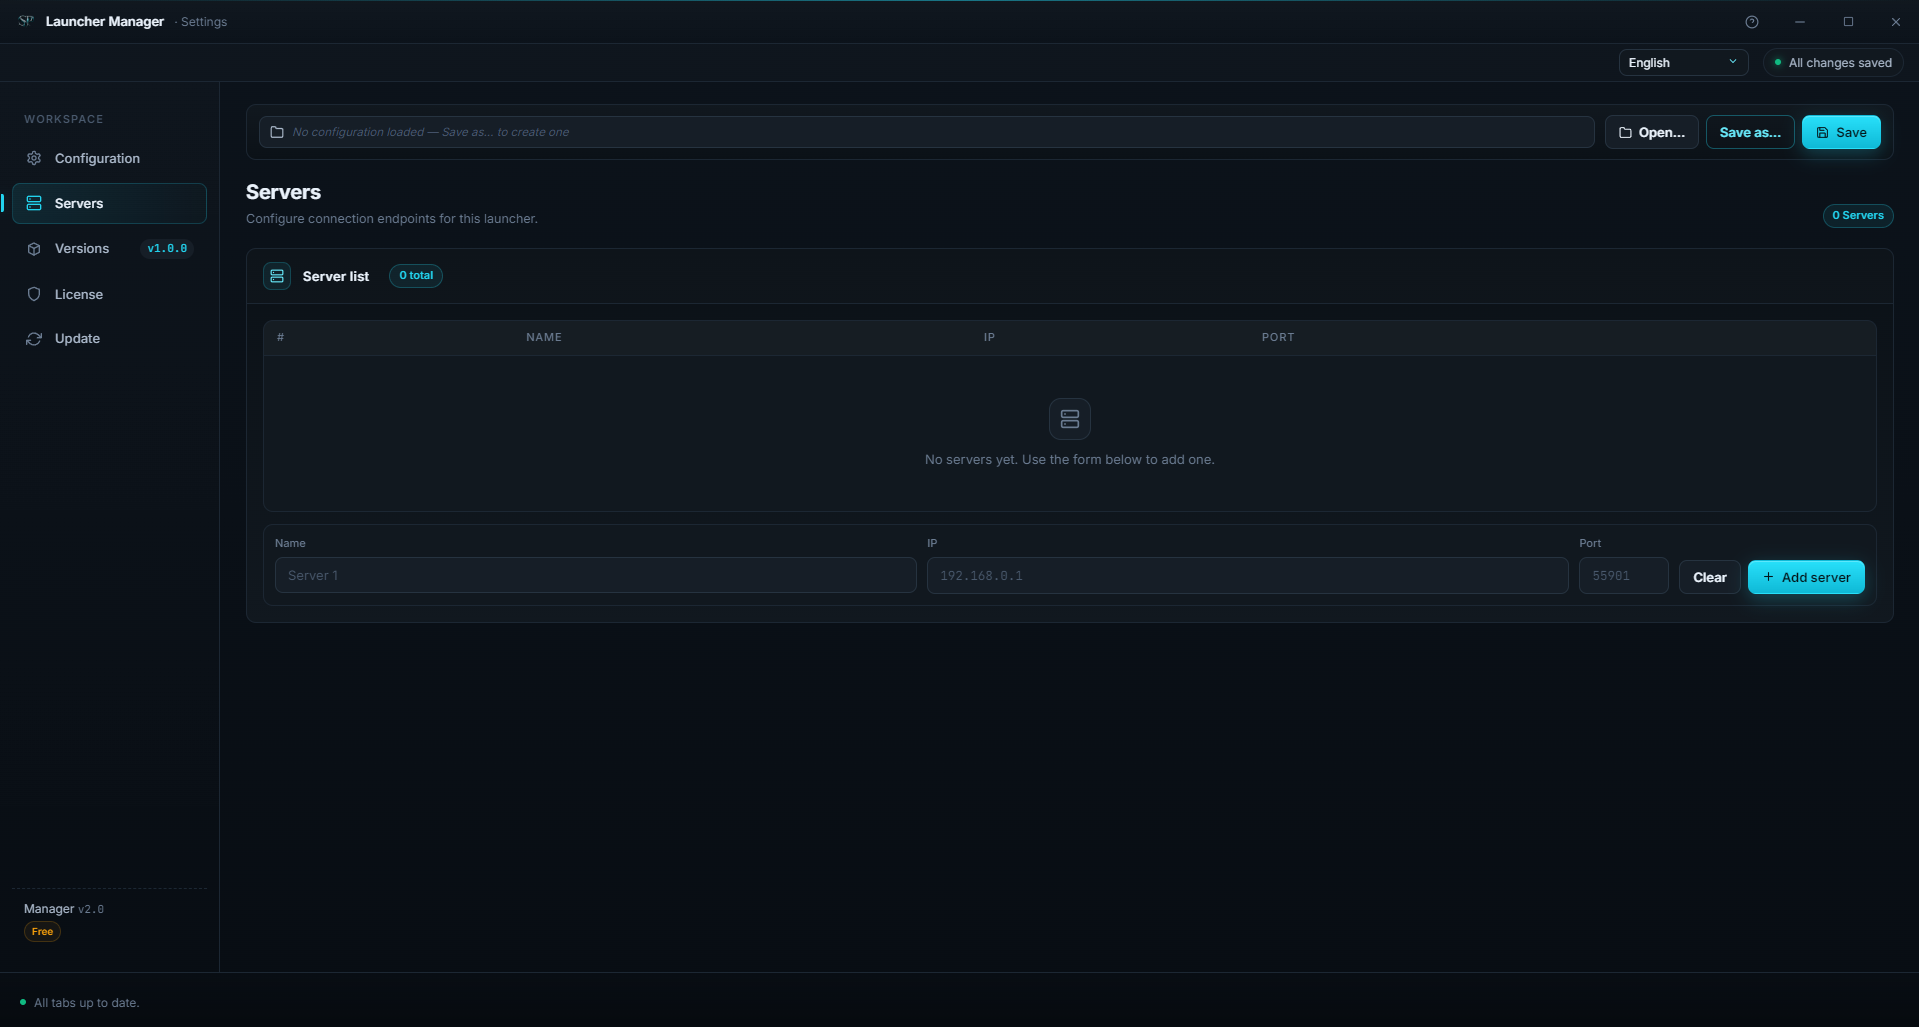Click the Save as... button
1919x1027 pixels.
[1750, 132]
